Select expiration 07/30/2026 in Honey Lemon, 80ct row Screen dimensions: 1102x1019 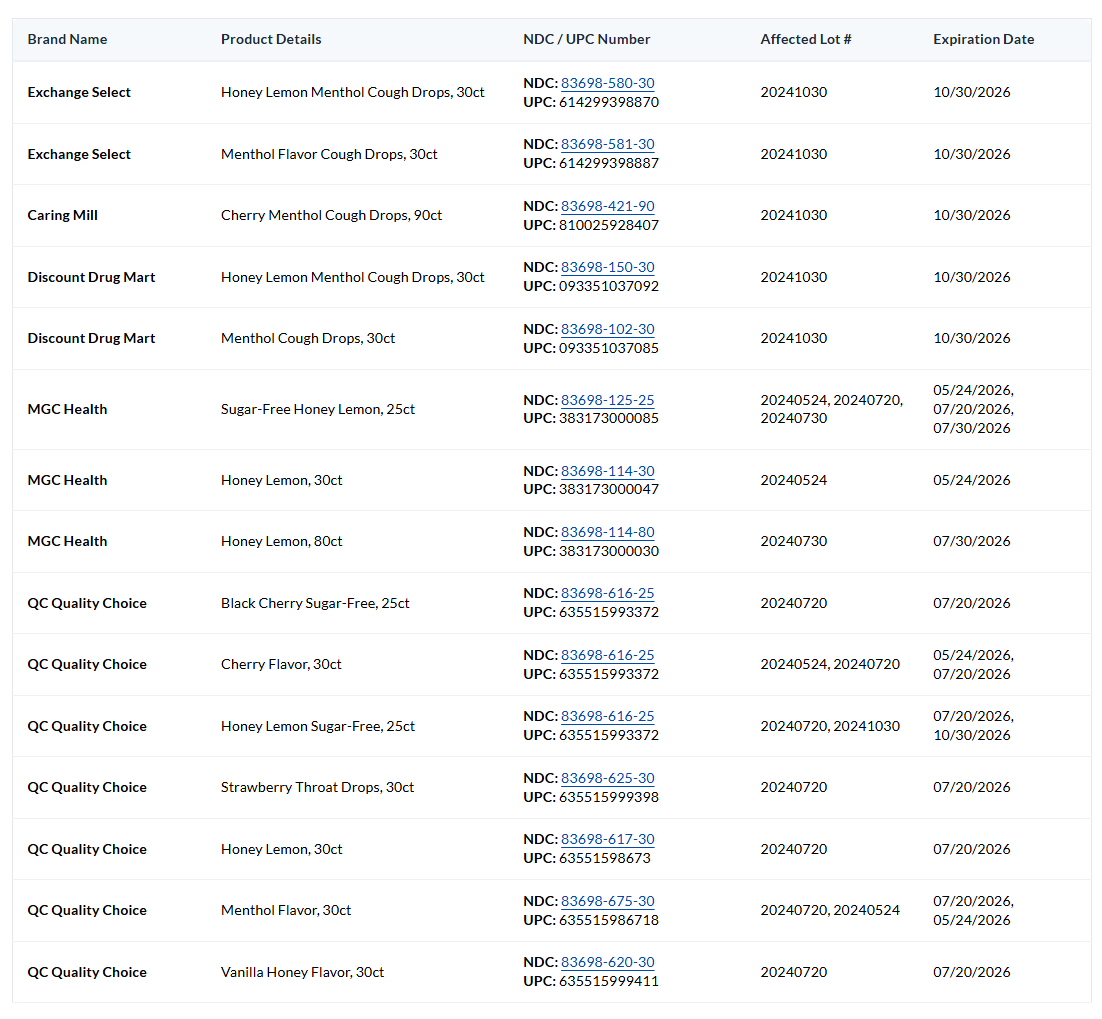(971, 541)
